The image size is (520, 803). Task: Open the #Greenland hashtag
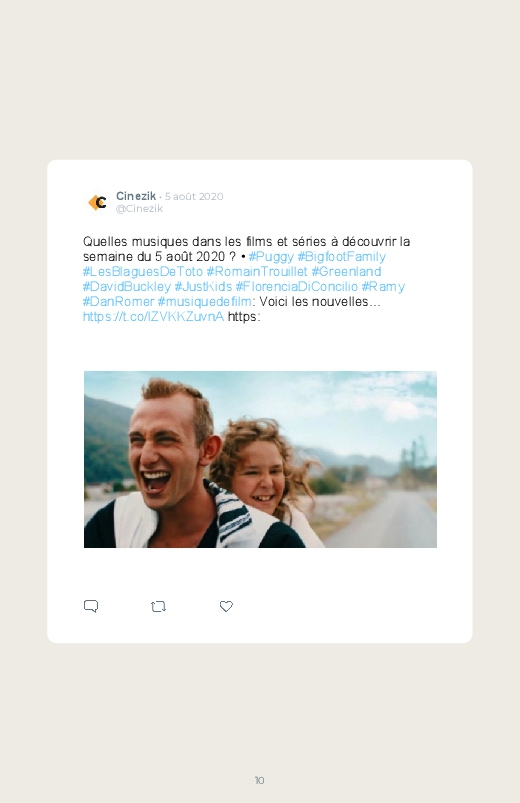click(x=346, y=271)
